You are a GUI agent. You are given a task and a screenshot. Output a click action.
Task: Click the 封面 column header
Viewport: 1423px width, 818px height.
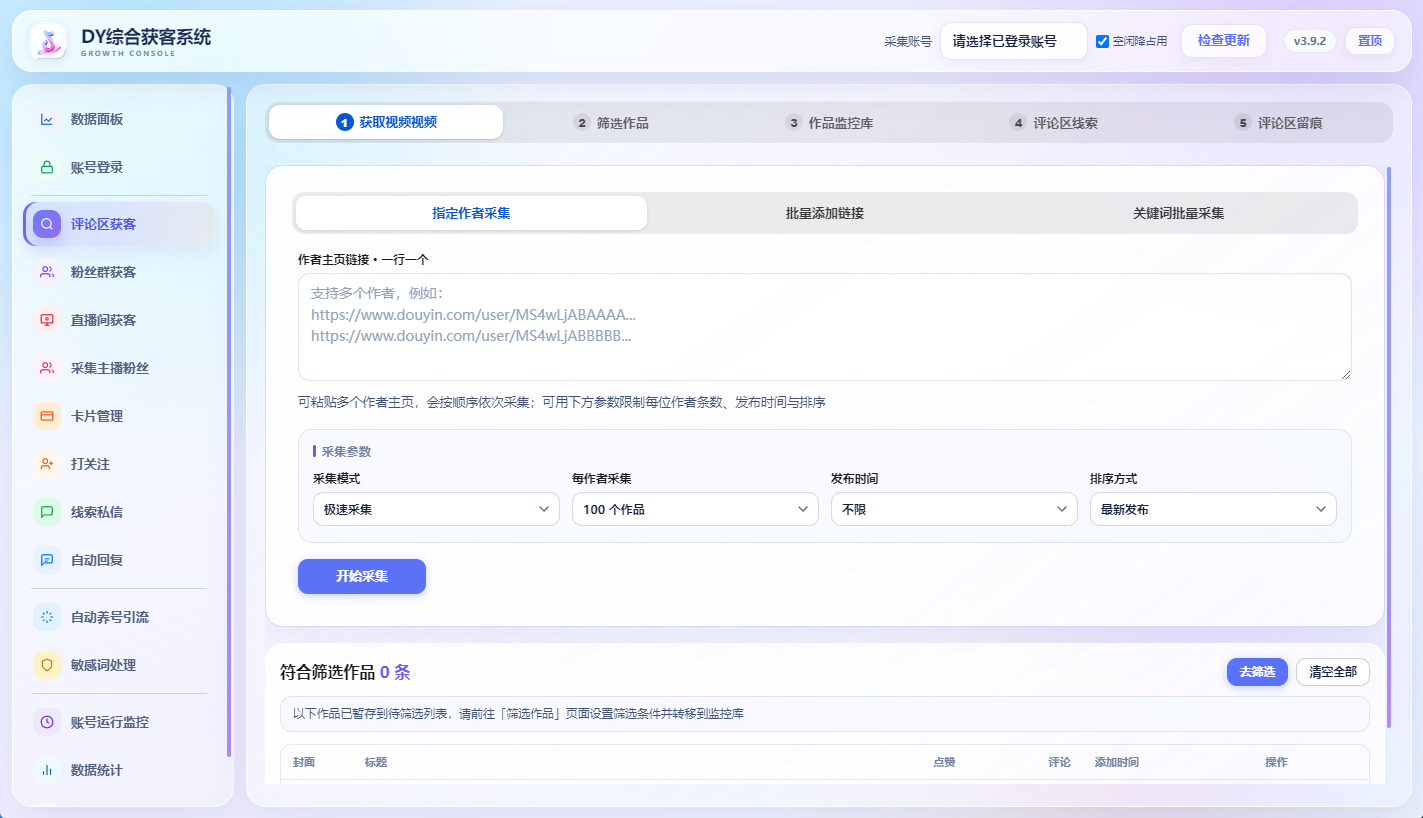click(x=304, y=762)
